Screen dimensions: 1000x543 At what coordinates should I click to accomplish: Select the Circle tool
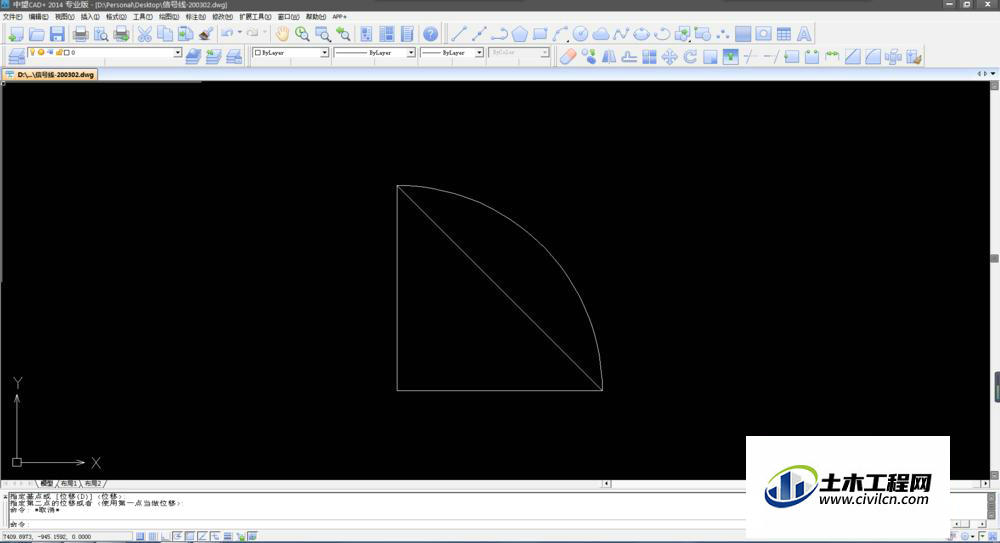click(x=580, y=34)
